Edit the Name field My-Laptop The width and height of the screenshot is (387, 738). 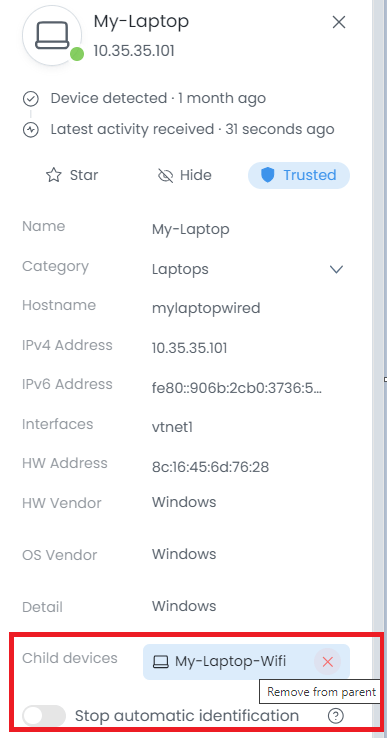pyautogui.click(x=191, y=230)
